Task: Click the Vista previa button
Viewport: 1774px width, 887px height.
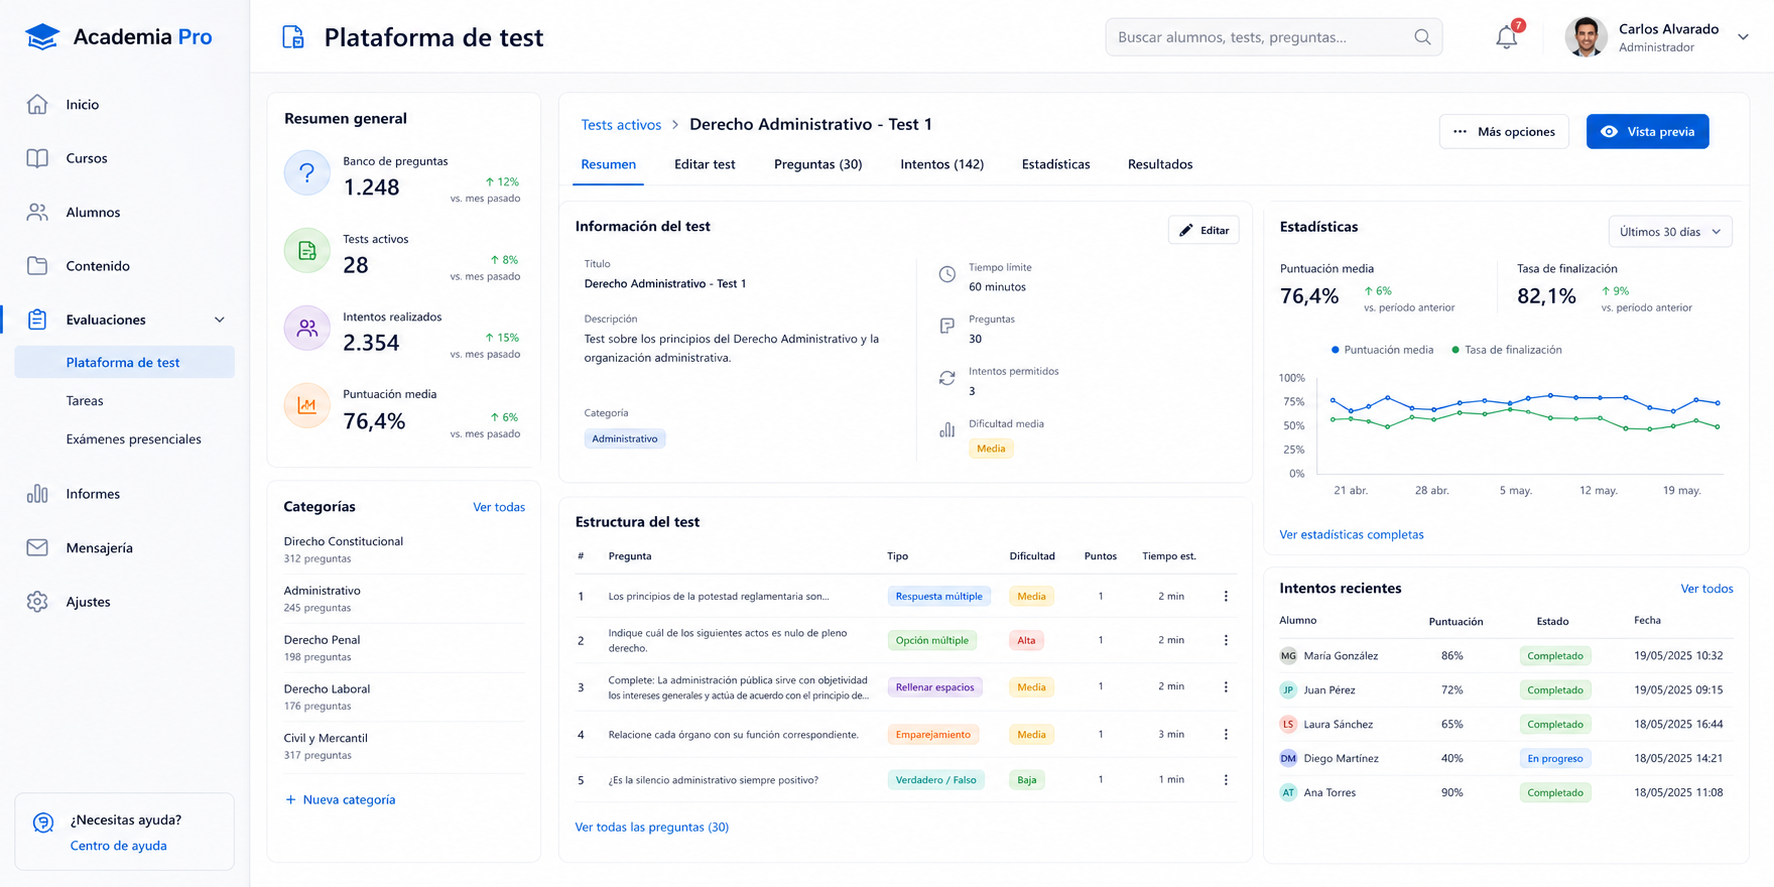Action: pyautogui.click(x=1647, y=132)
